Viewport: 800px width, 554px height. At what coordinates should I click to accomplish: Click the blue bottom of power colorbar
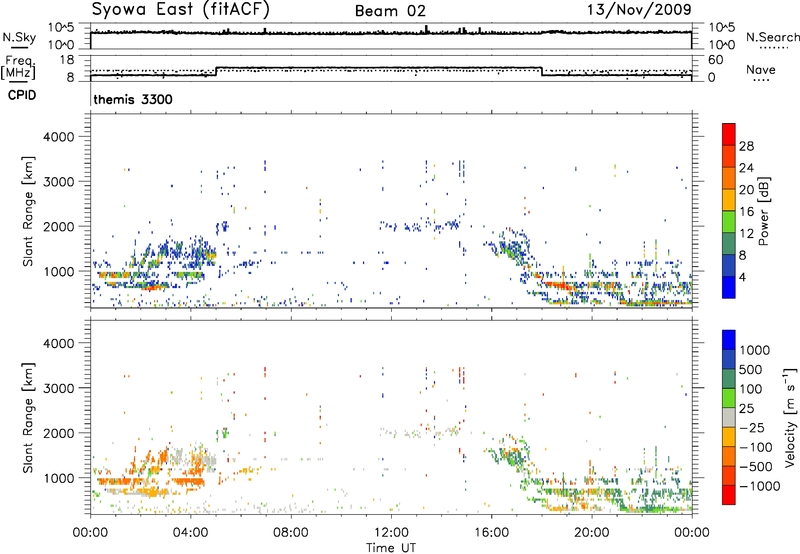tap(729, 287)
